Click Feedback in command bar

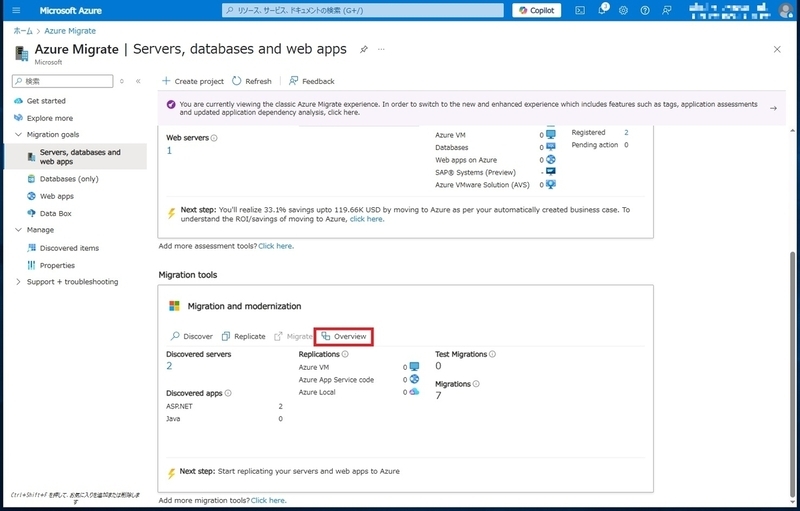pyautogui.click(x=312, y=81)
